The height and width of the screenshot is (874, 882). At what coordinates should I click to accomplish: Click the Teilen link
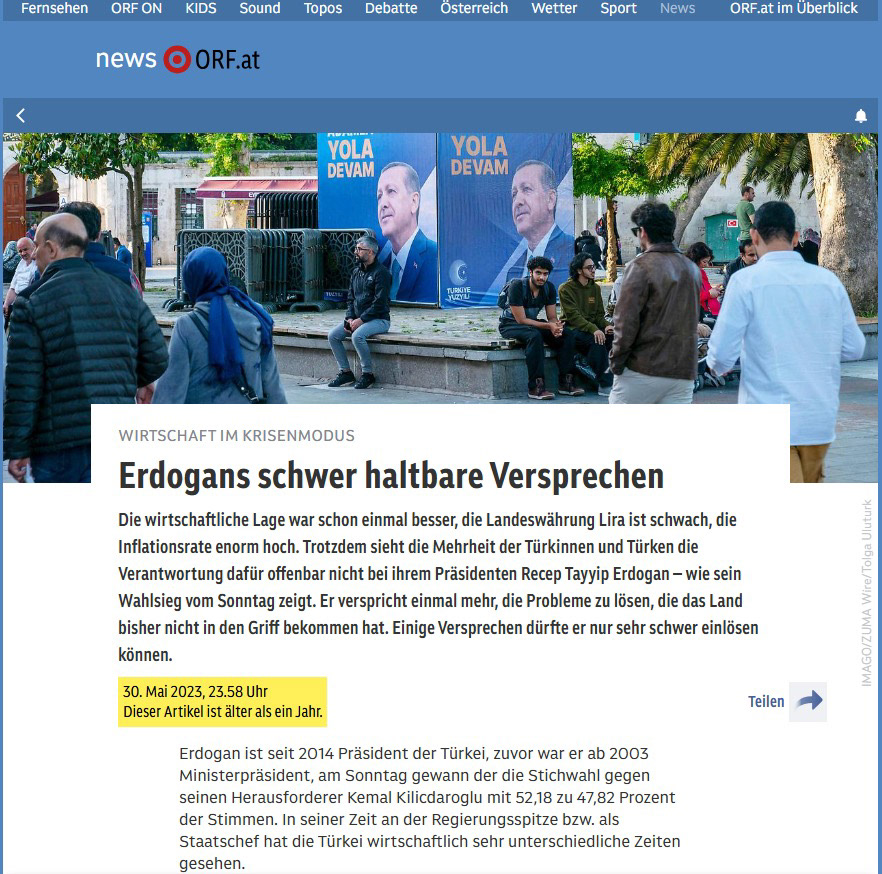tap(767, 701)
